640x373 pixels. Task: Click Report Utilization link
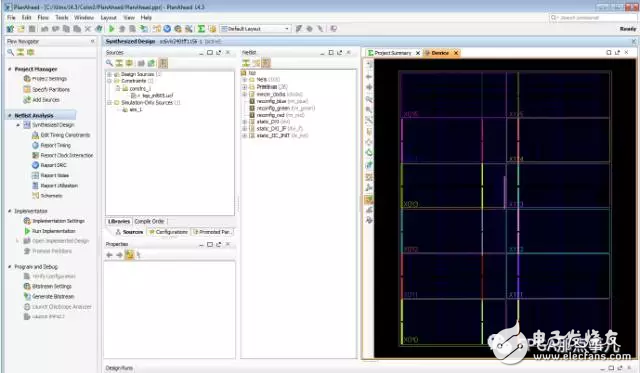pos(59,186)
